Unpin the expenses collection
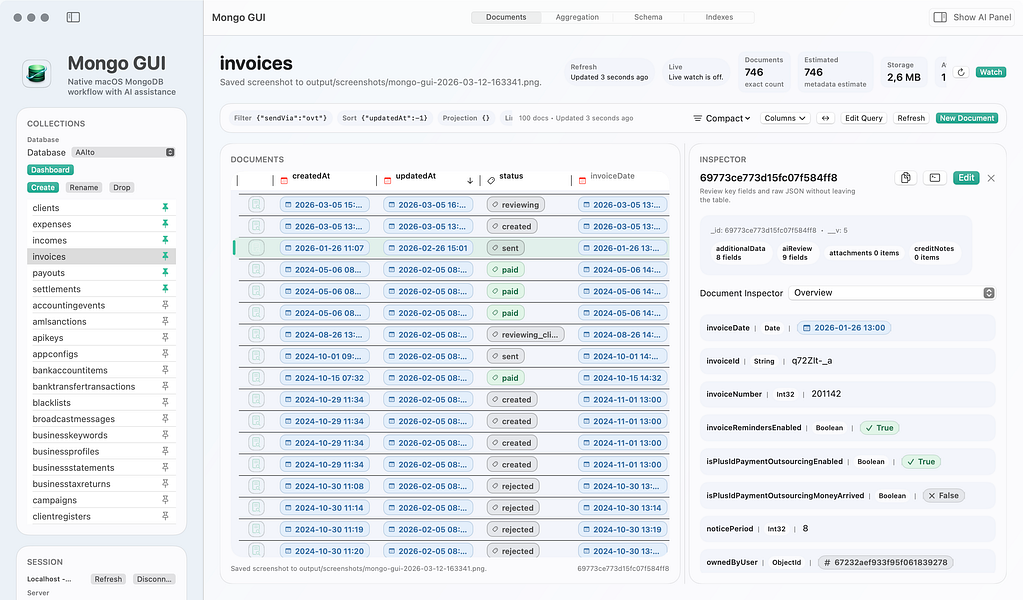The height and width of the screenshot is (600, 1023). coord(165,224)
